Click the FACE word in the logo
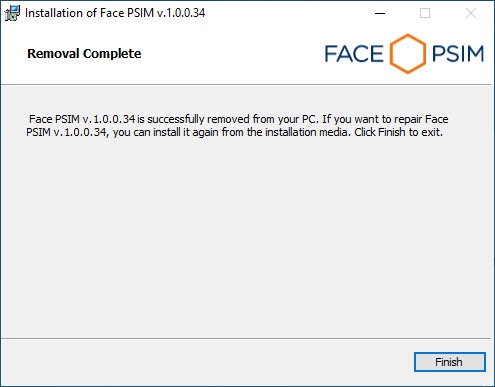The image size is (495, 387). (354, 54)
